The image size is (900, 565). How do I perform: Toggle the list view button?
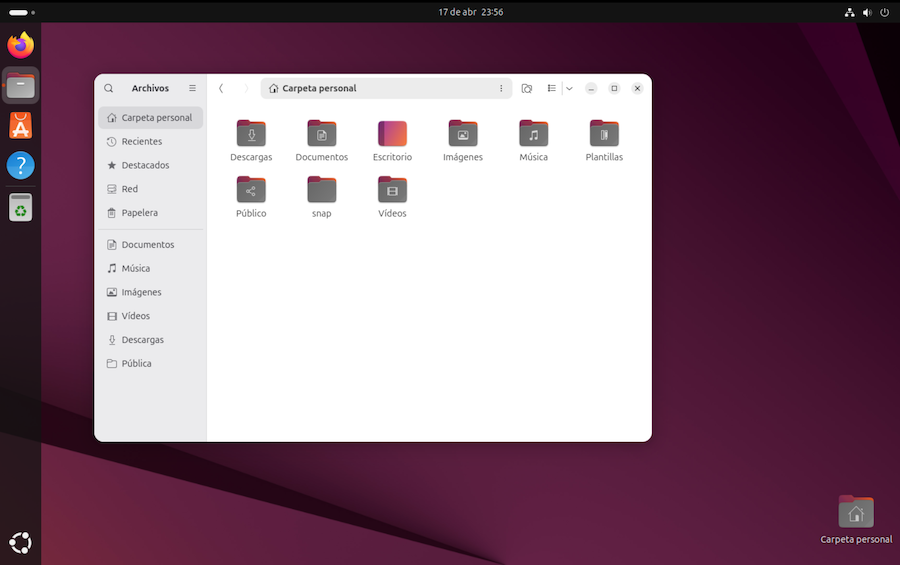point(552,89)
